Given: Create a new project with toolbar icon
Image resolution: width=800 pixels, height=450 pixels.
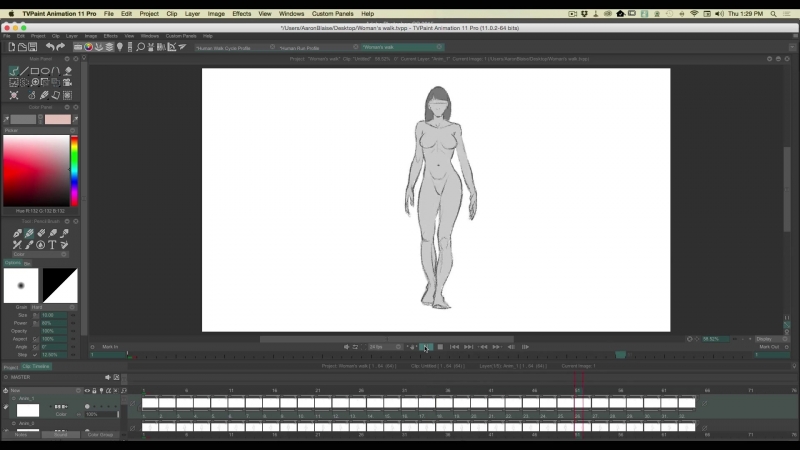Looking at the screenshot, I should point(11,47).
